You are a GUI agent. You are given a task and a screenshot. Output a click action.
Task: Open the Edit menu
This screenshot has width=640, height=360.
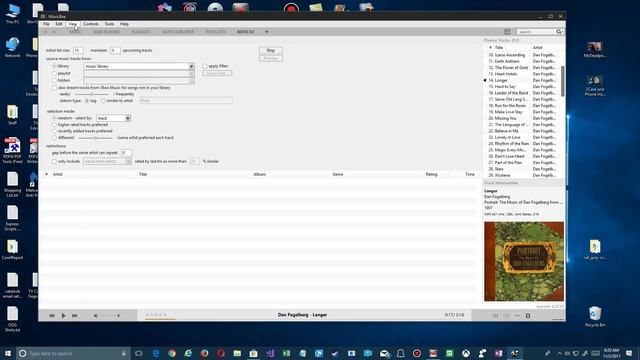coord(59,24)
